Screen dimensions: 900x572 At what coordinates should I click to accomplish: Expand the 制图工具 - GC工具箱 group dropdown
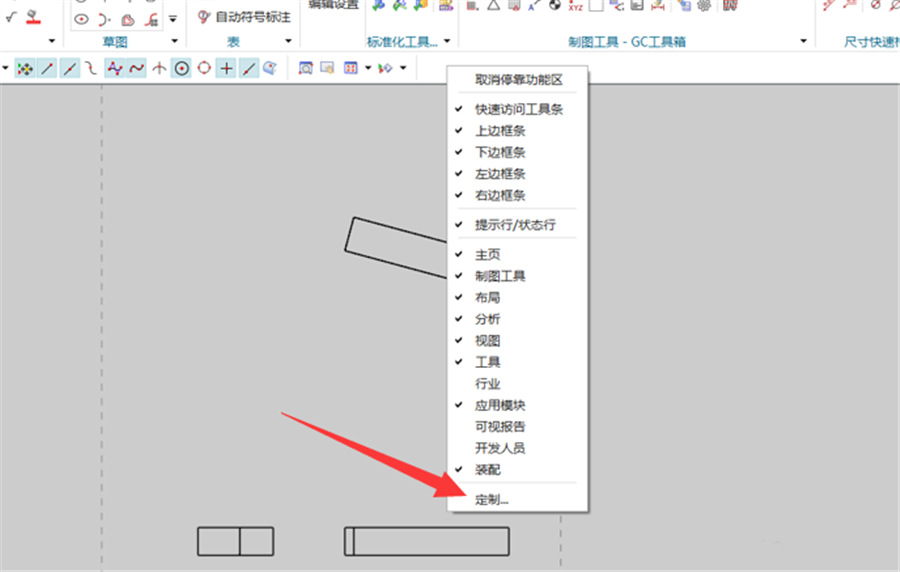coord(804,41)
